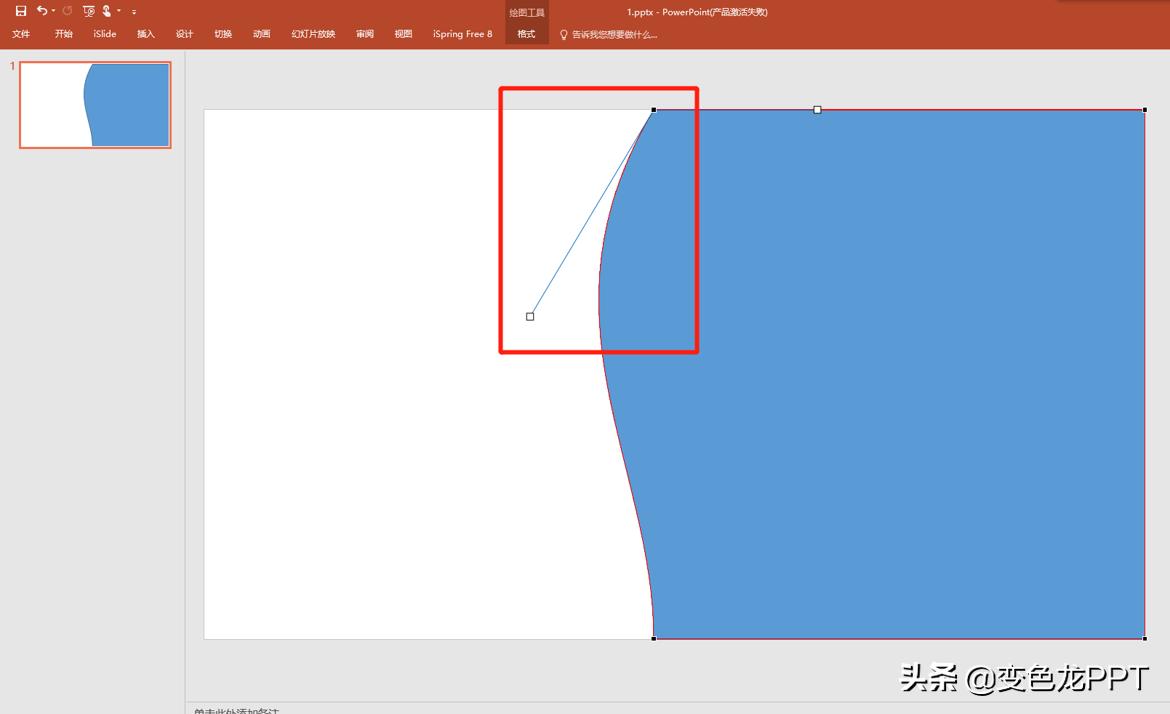Click the white handle on top edge
This screenshot has width=1170, height=714.
817,110
